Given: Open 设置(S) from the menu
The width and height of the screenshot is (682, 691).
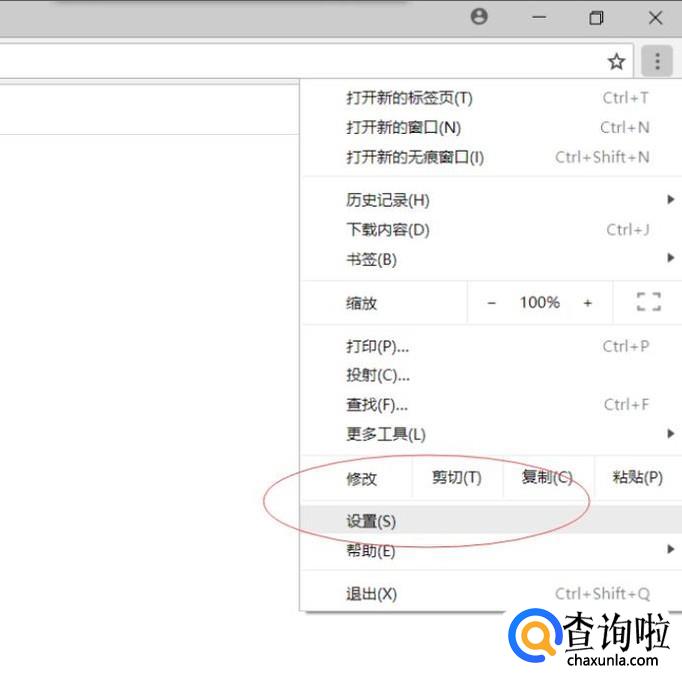Looking at the screenshot, I should [371, 521].
